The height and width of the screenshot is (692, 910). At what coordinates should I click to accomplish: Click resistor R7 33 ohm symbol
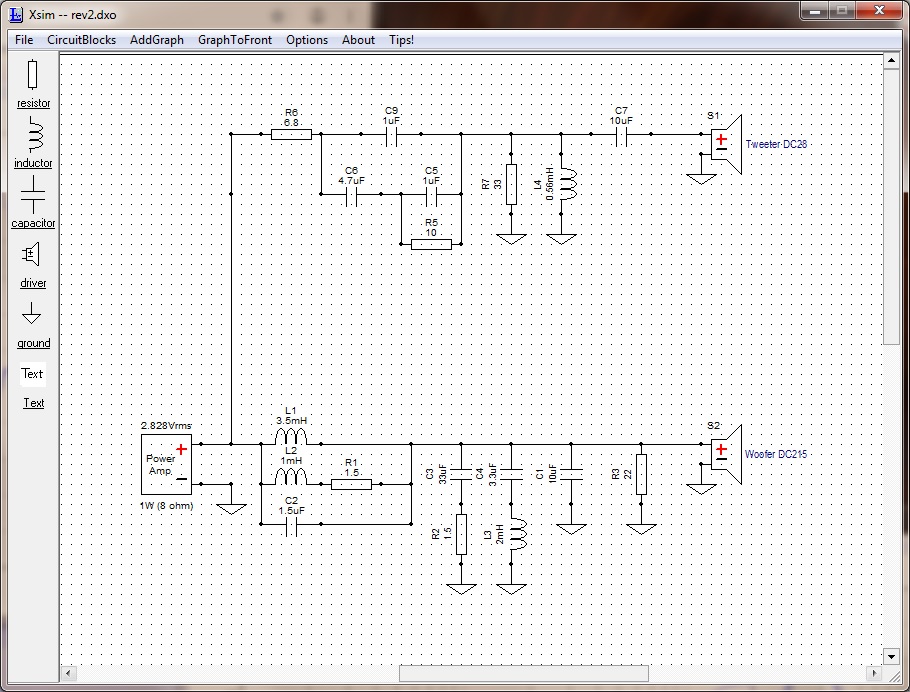[x=511, y=184]
